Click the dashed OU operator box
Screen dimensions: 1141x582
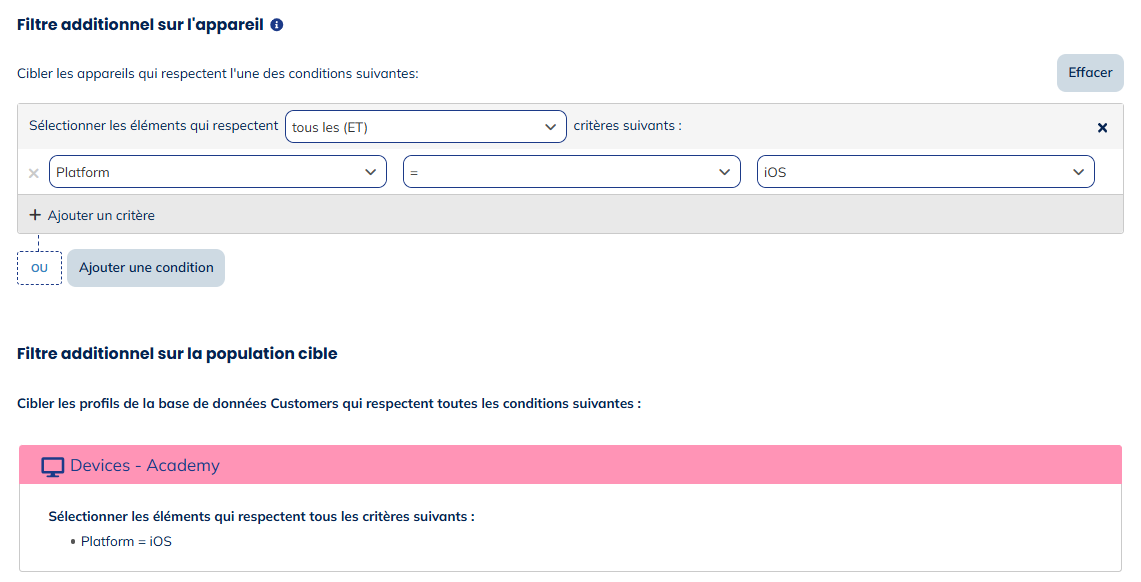[40, 268]
